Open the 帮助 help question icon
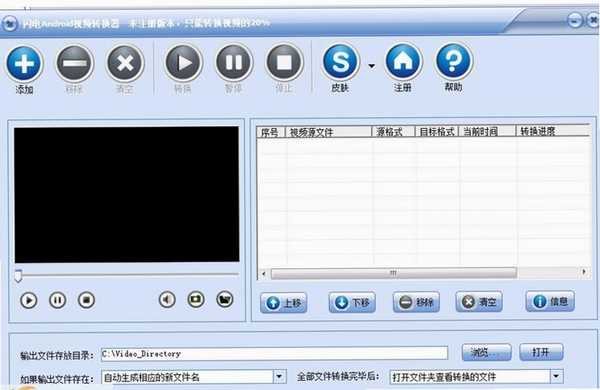This screenshot has height=390, width=600. point(454,62)
